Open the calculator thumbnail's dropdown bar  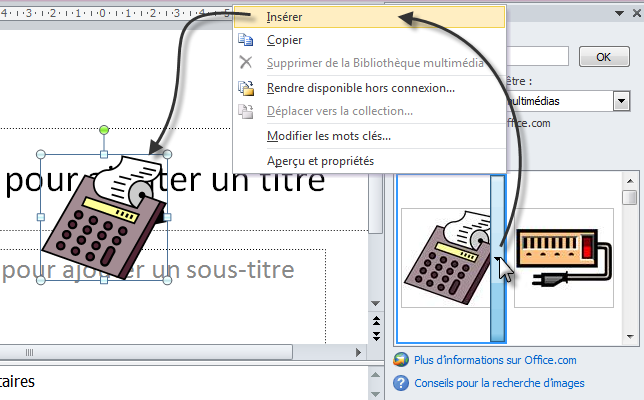[497, 259]
